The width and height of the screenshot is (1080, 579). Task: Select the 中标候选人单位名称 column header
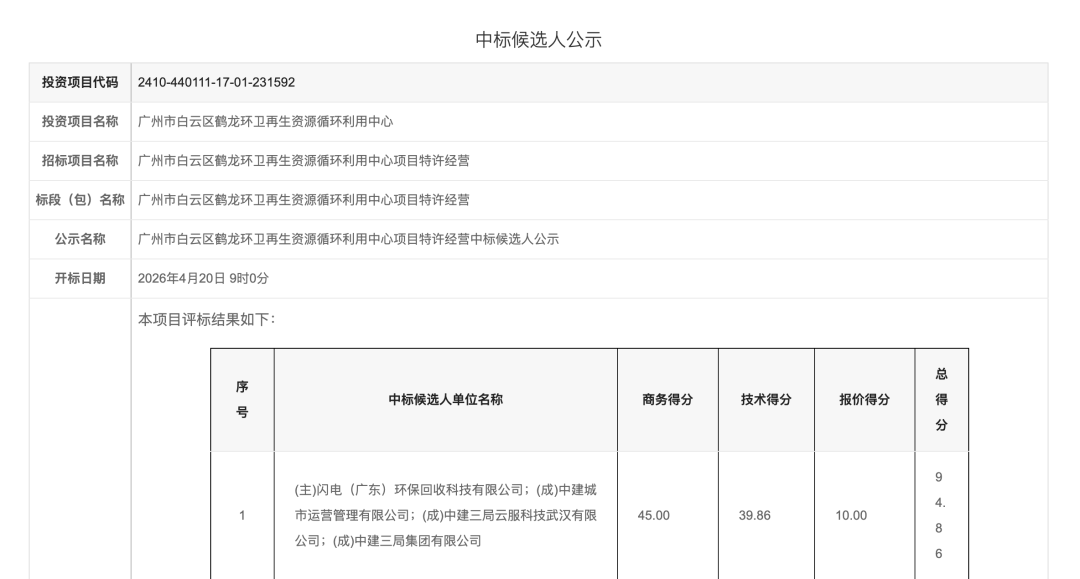tap(445, 399)
